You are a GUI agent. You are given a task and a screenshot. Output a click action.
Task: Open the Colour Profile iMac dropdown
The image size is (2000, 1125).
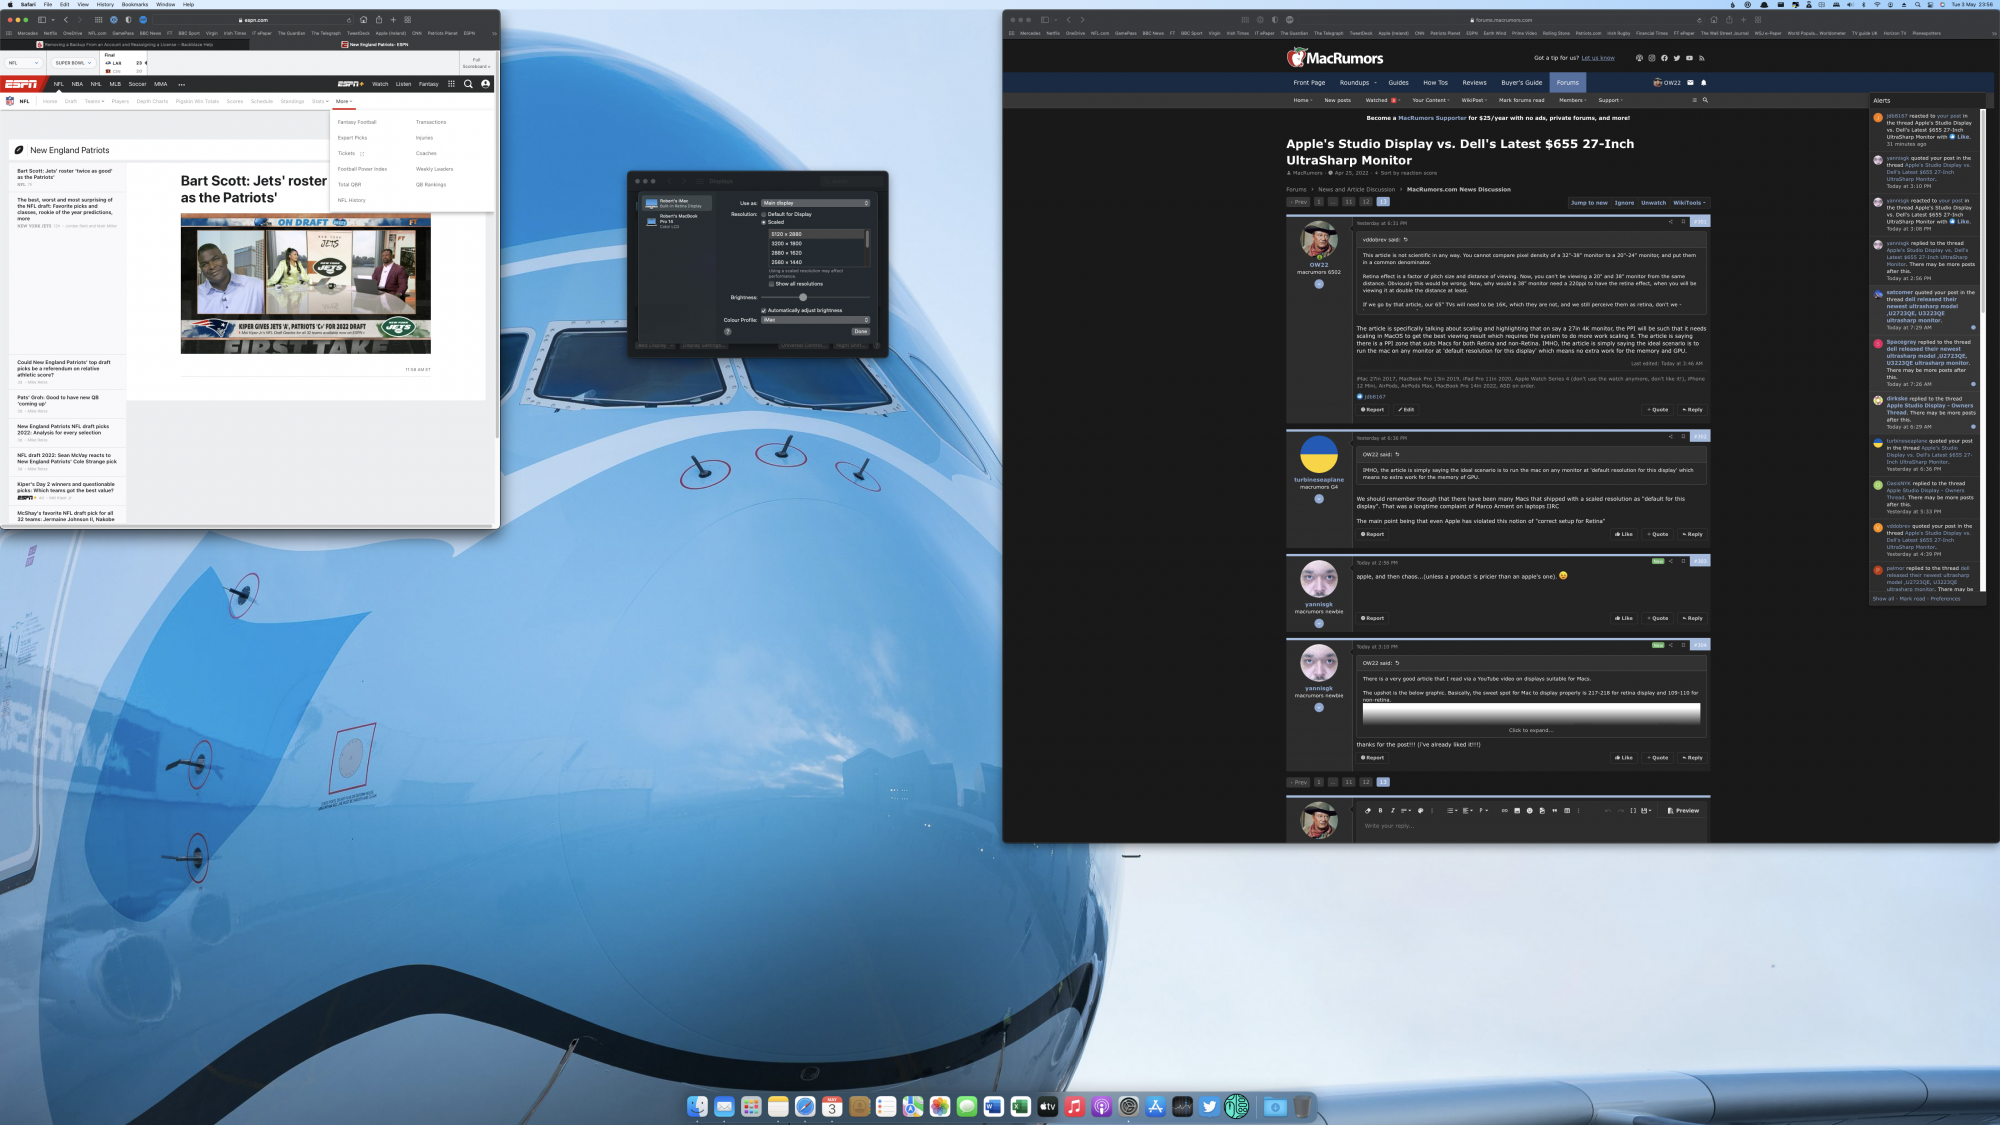815,320
